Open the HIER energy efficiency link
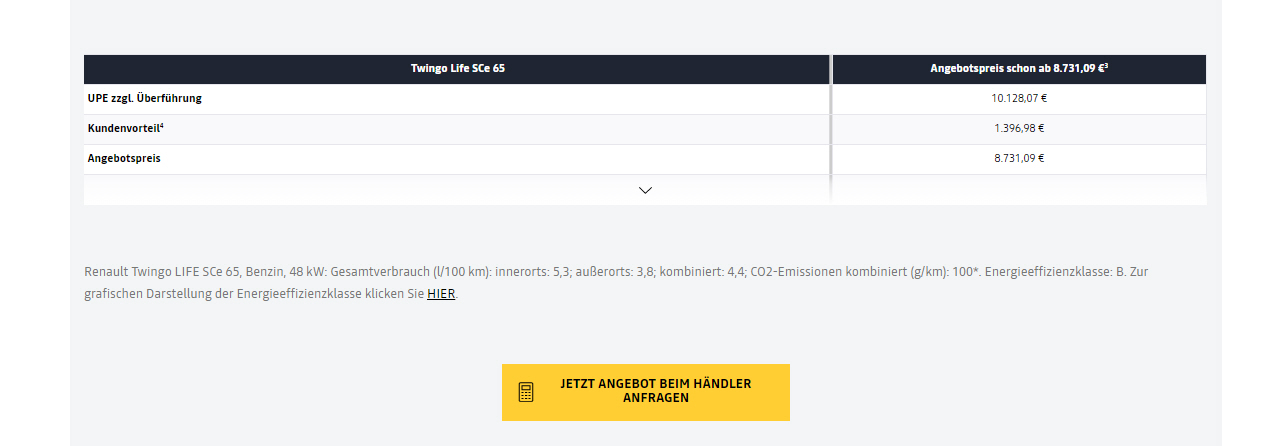This screenshot has height=446, width=1270. (441, 294)
